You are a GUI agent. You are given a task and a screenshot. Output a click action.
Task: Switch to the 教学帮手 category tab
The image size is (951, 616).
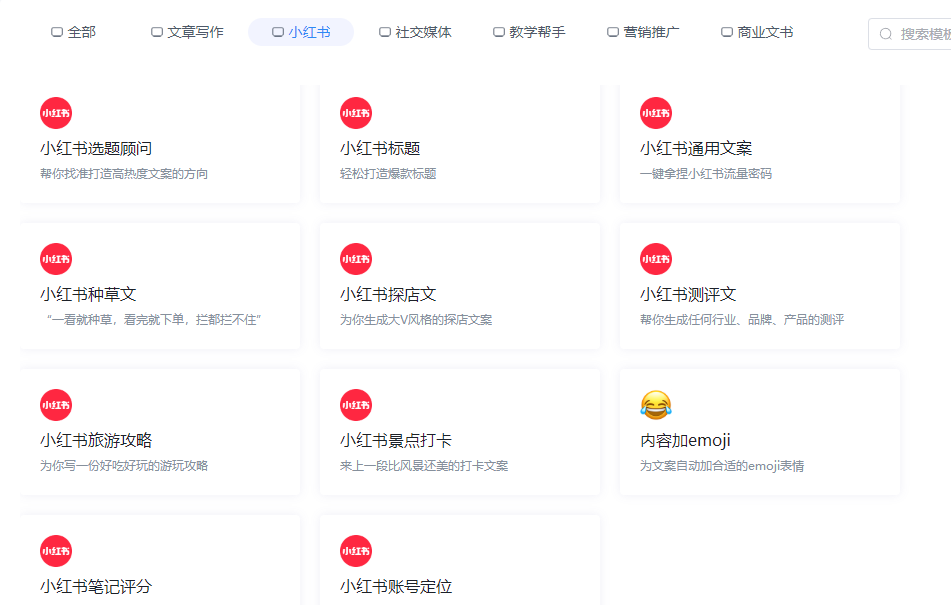click(497, 31)
